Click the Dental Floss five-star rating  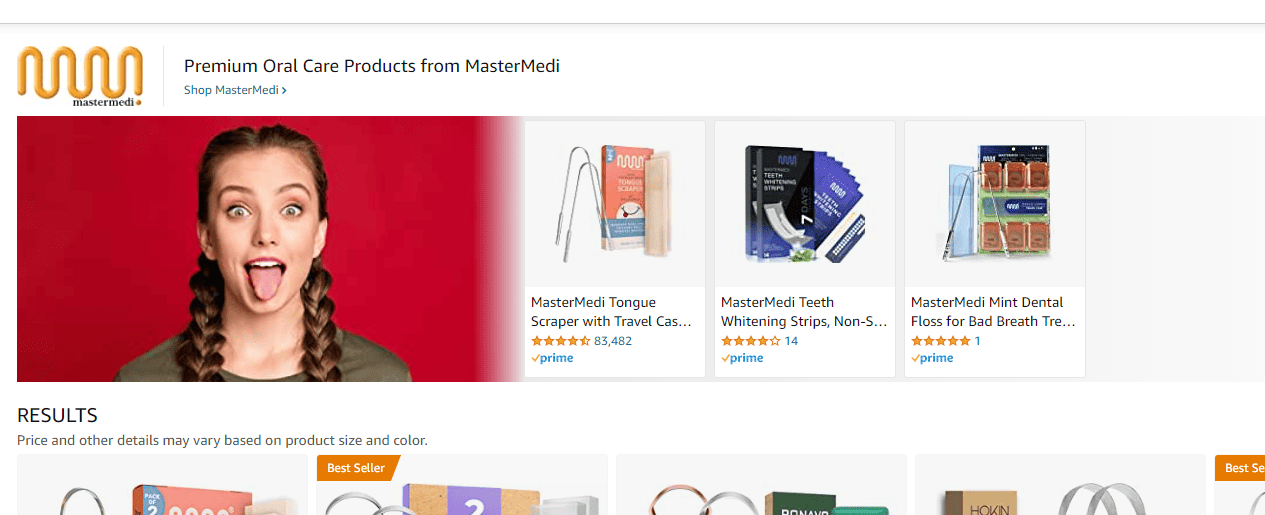pyautogui.click(x=941, y=341)
